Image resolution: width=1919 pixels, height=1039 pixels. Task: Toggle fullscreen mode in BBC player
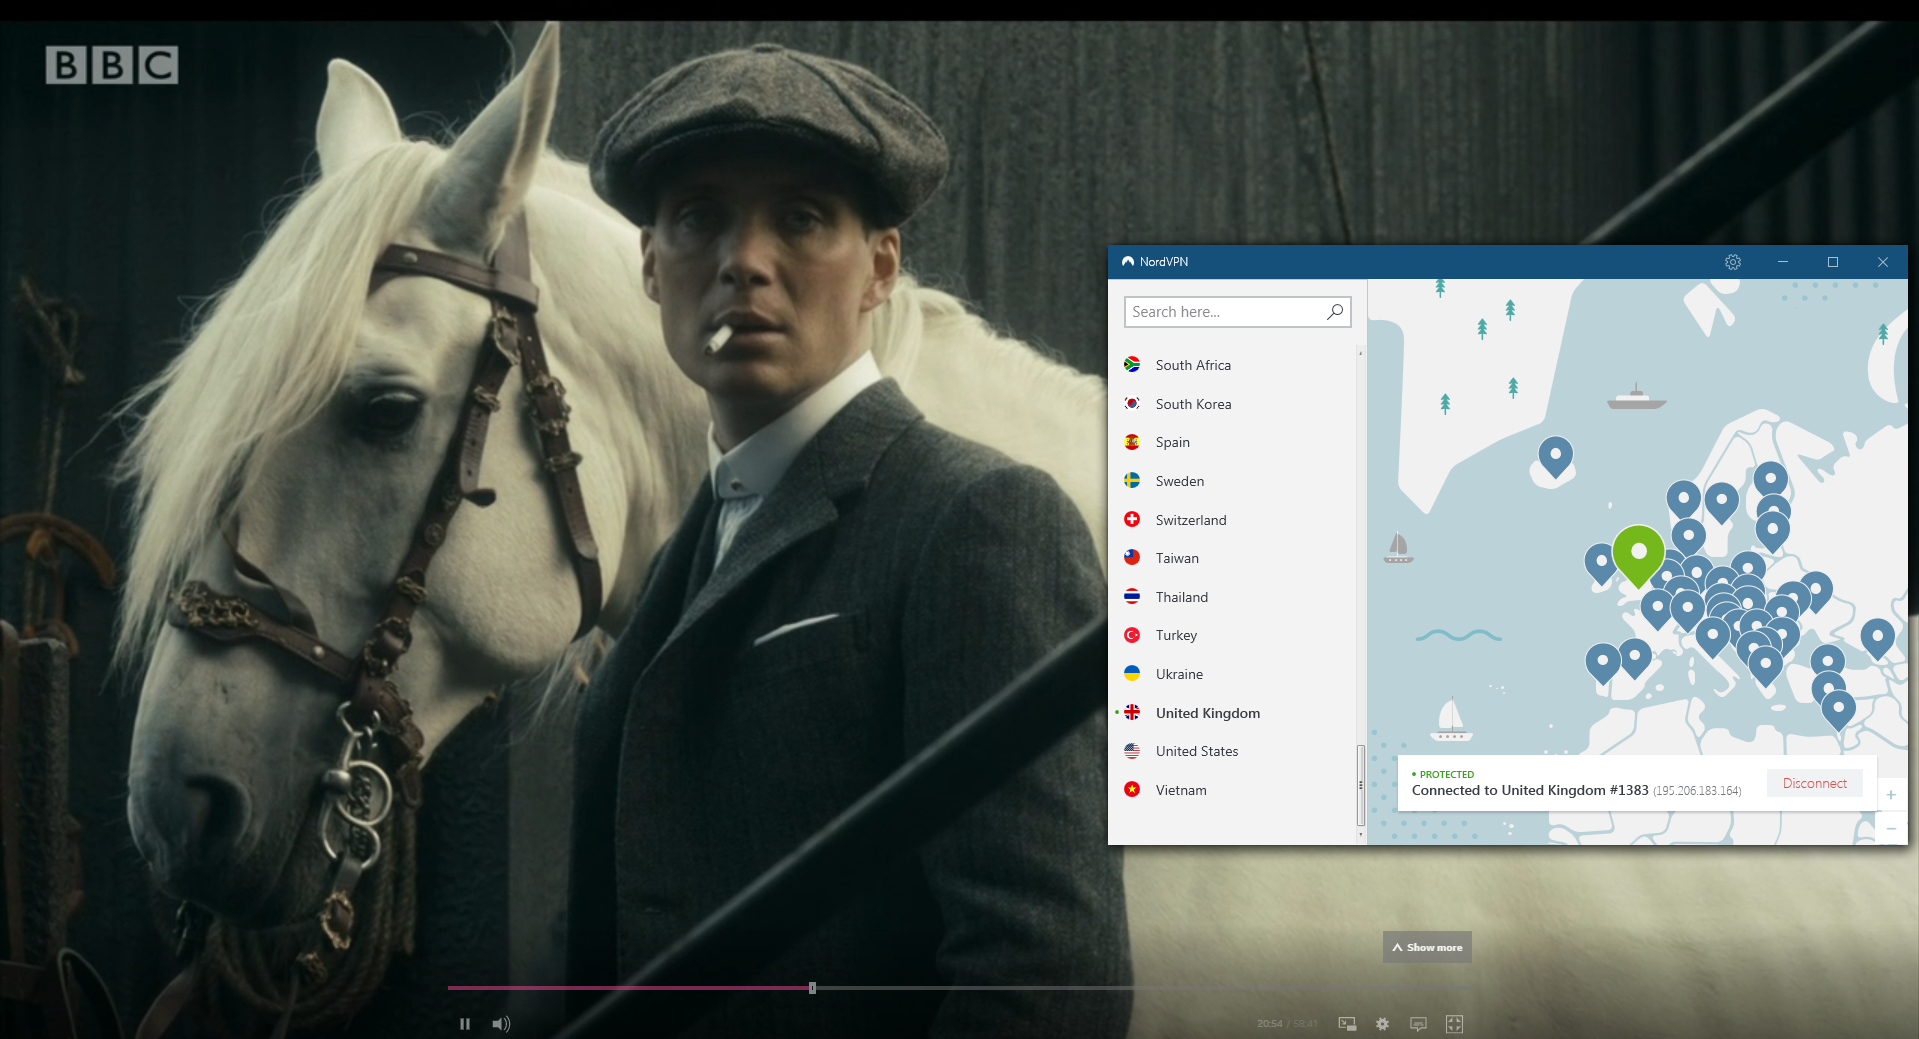(x=1454, y=1024)
